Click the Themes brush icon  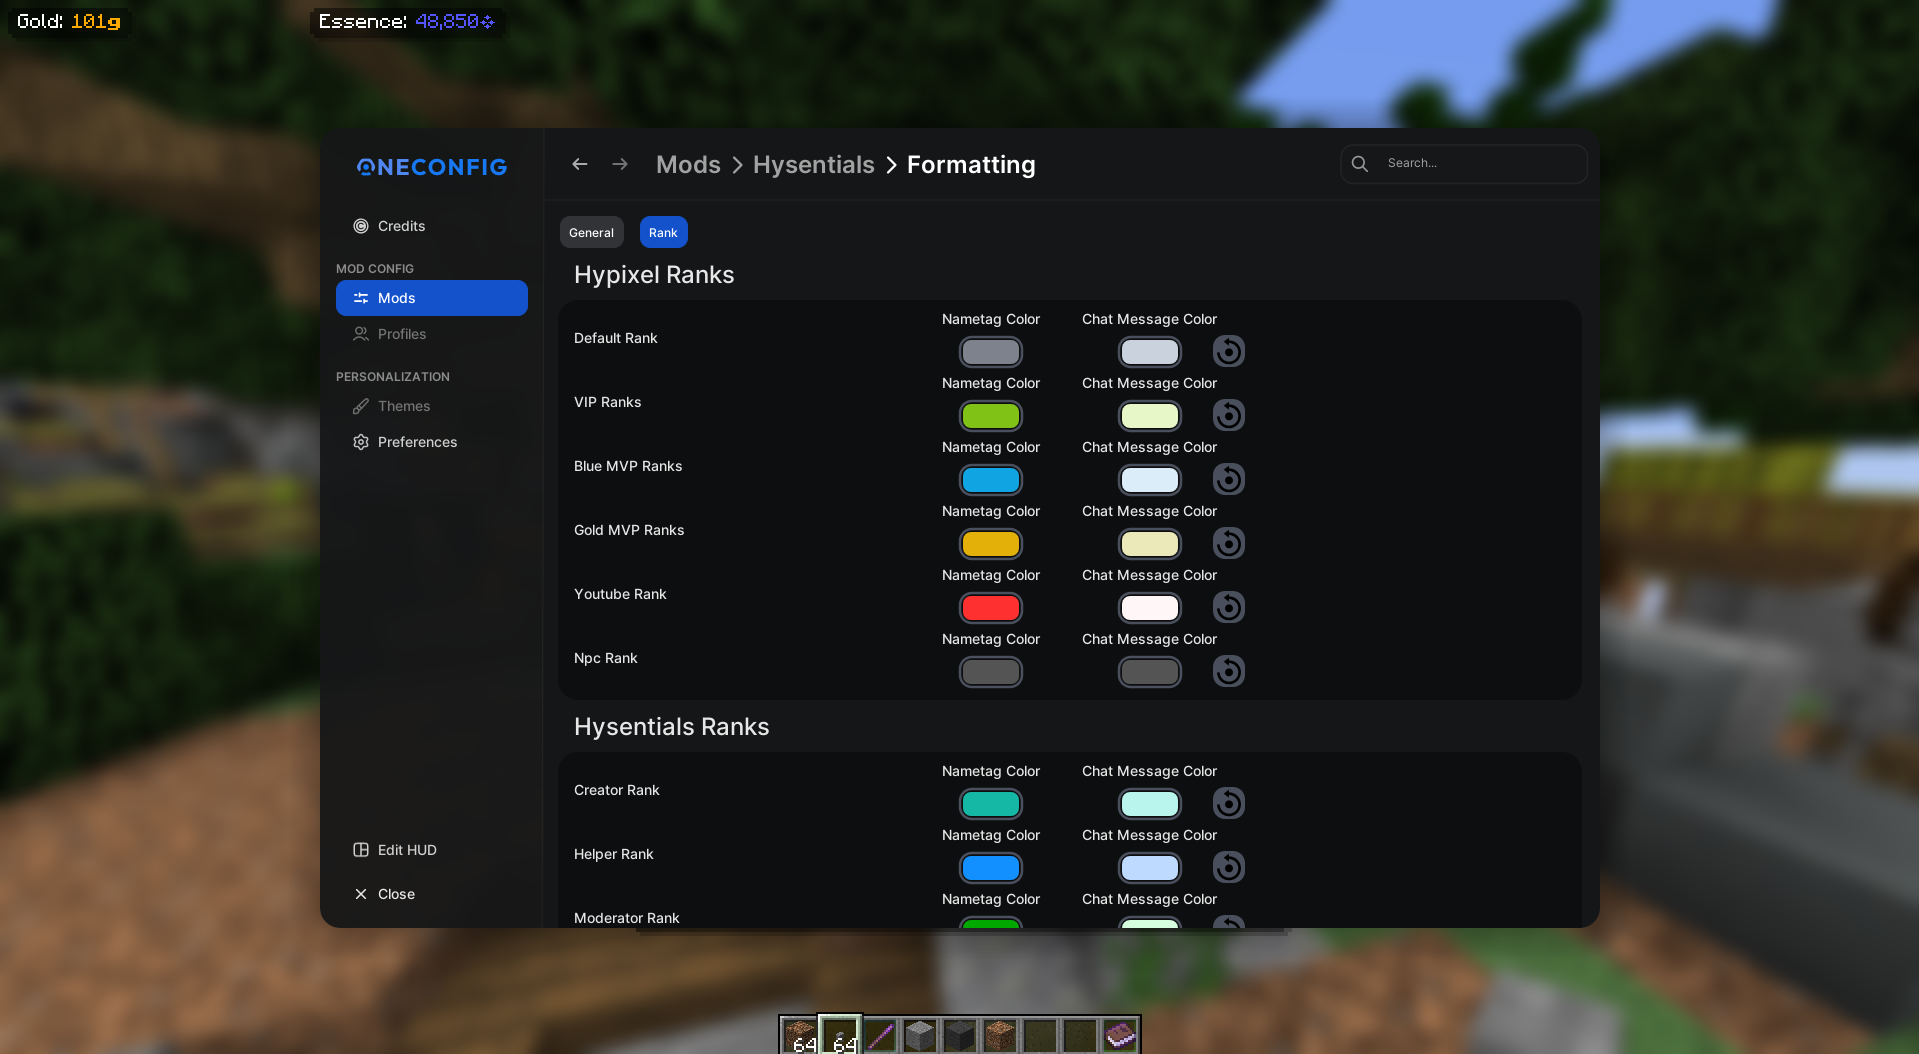tap(361, 406)
